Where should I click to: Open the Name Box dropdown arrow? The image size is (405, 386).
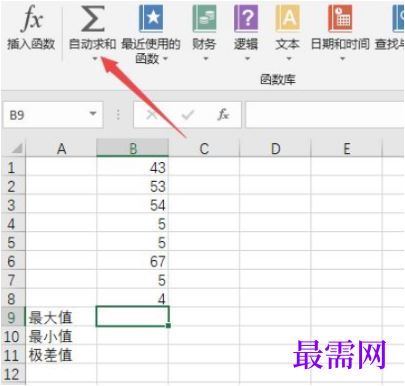pos(93,114)
